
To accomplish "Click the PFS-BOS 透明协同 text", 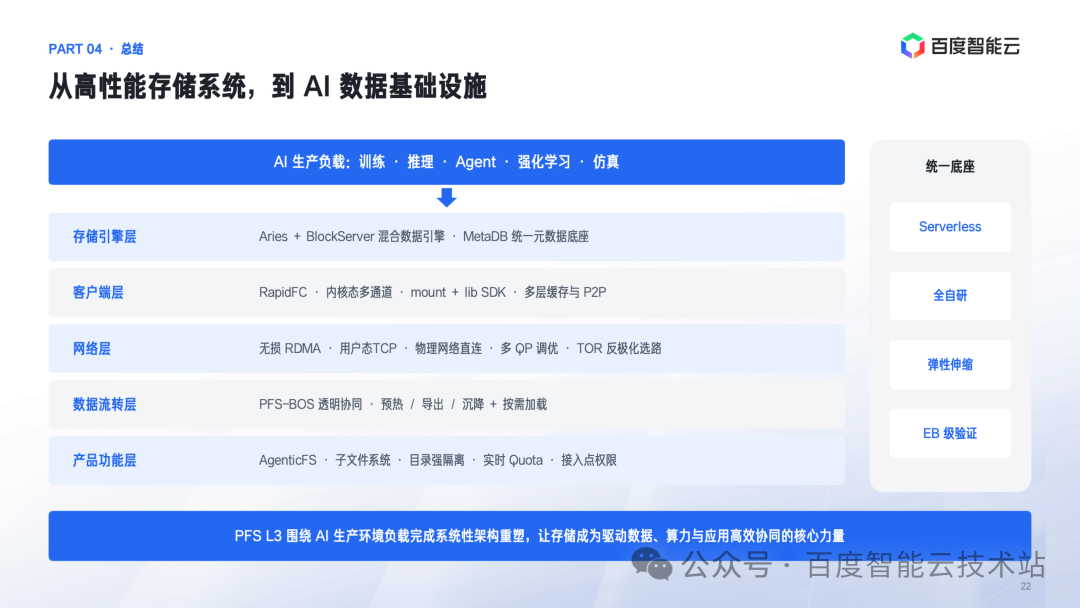I will pos(311,404).
